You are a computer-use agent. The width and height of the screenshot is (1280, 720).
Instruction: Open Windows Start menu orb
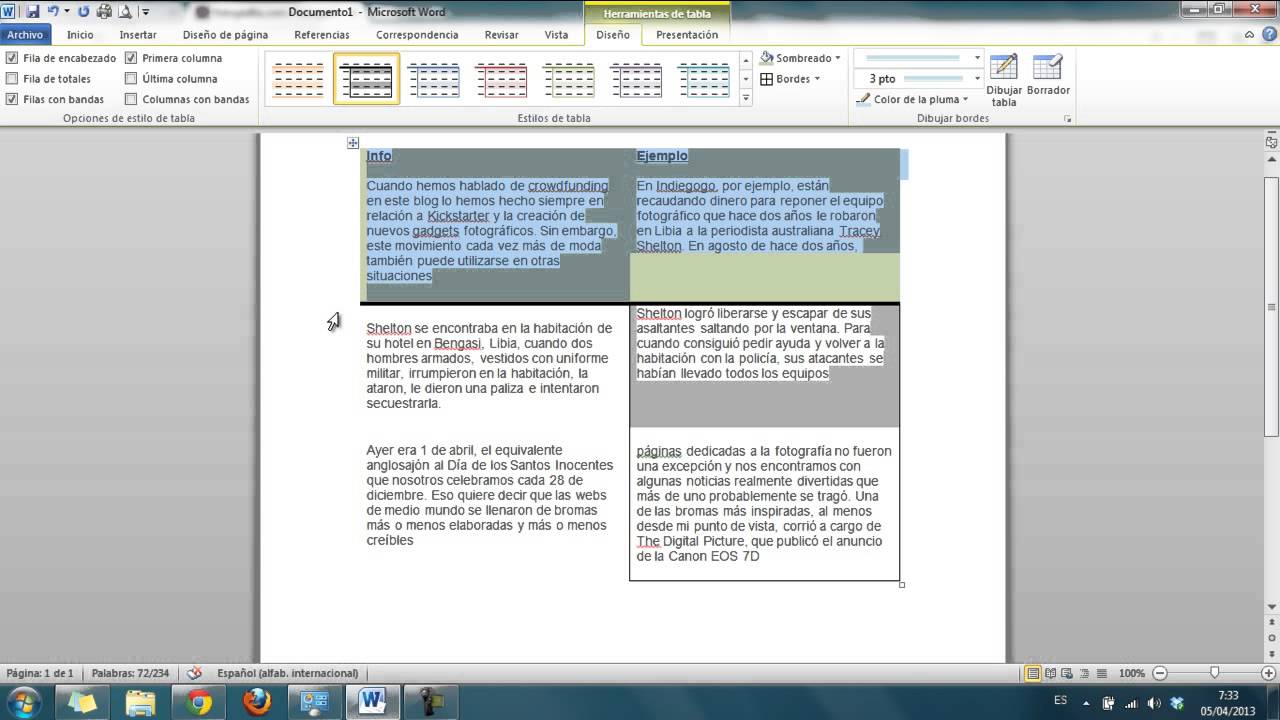click(x=24, y=701)
